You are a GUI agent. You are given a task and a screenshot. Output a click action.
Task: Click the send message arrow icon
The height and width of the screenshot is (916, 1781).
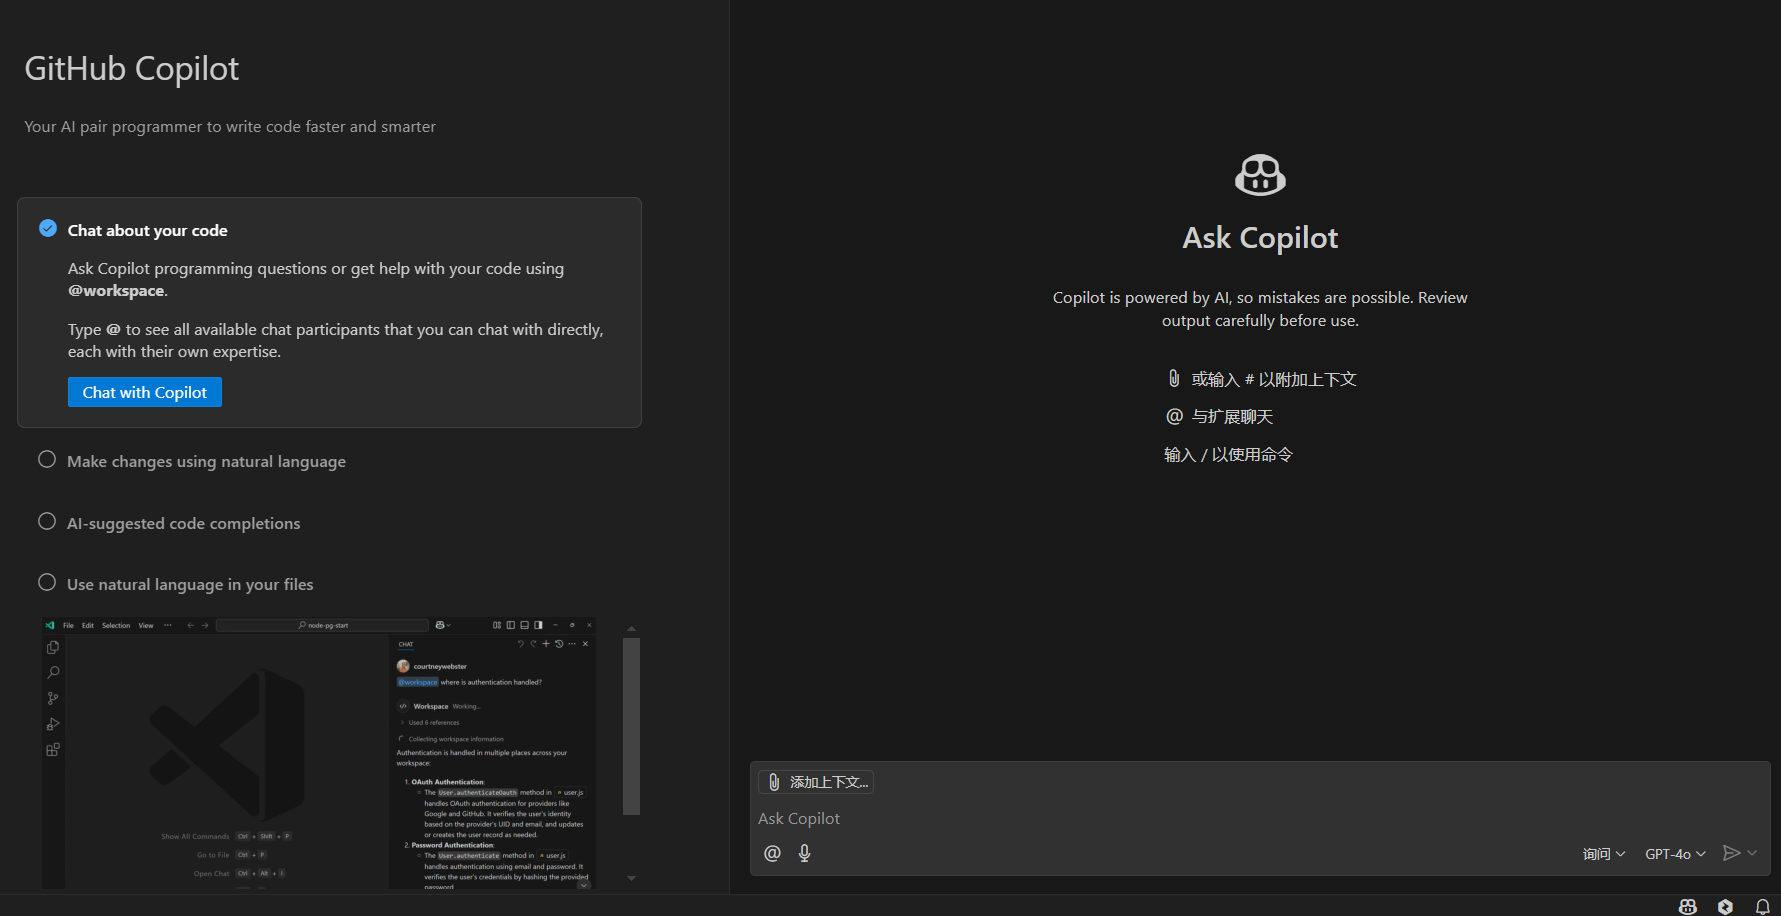pos(1732,853)
